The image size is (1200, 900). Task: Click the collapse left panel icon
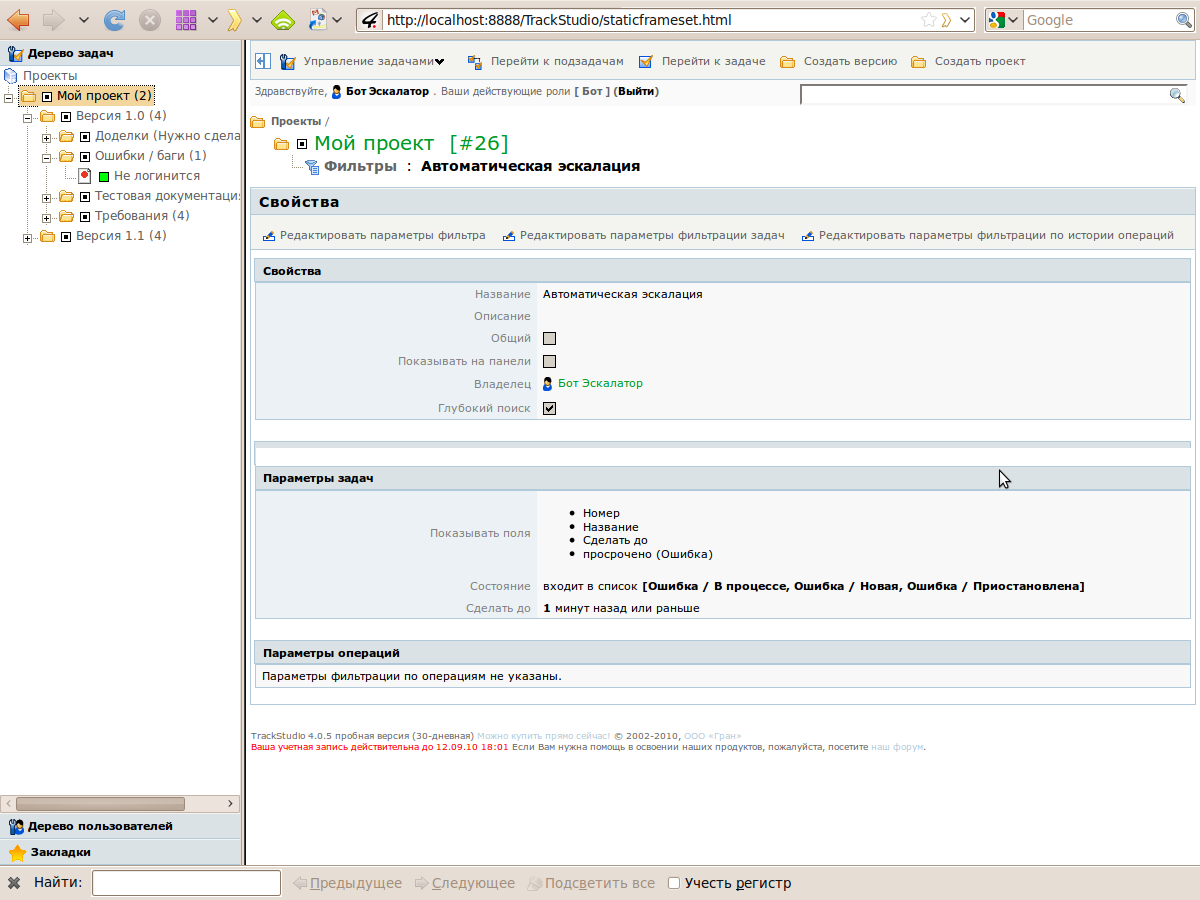(263, 61)
